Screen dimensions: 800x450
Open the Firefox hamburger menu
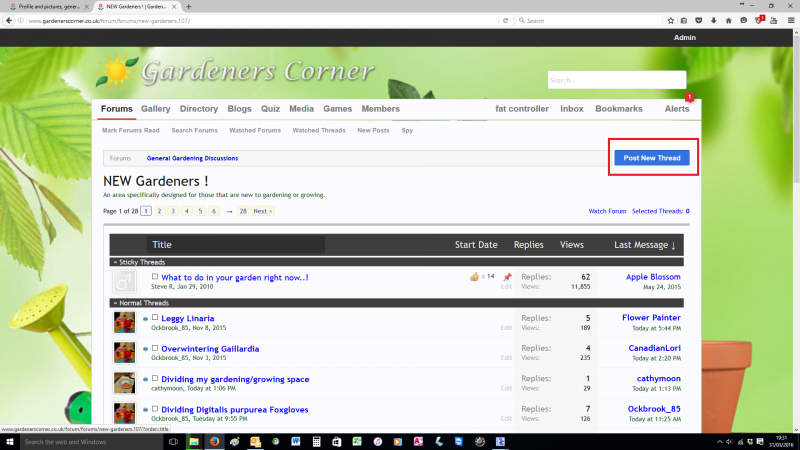point(790,20)
